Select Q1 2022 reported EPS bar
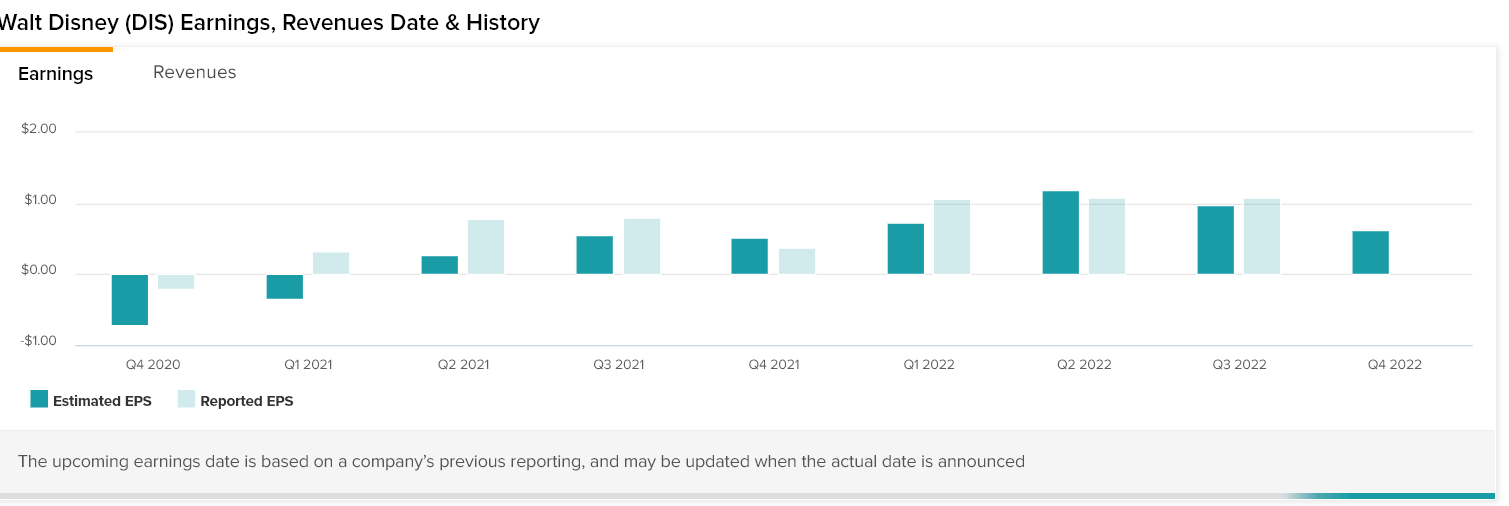The image size is (1509, 506). (x=952, y=237)
